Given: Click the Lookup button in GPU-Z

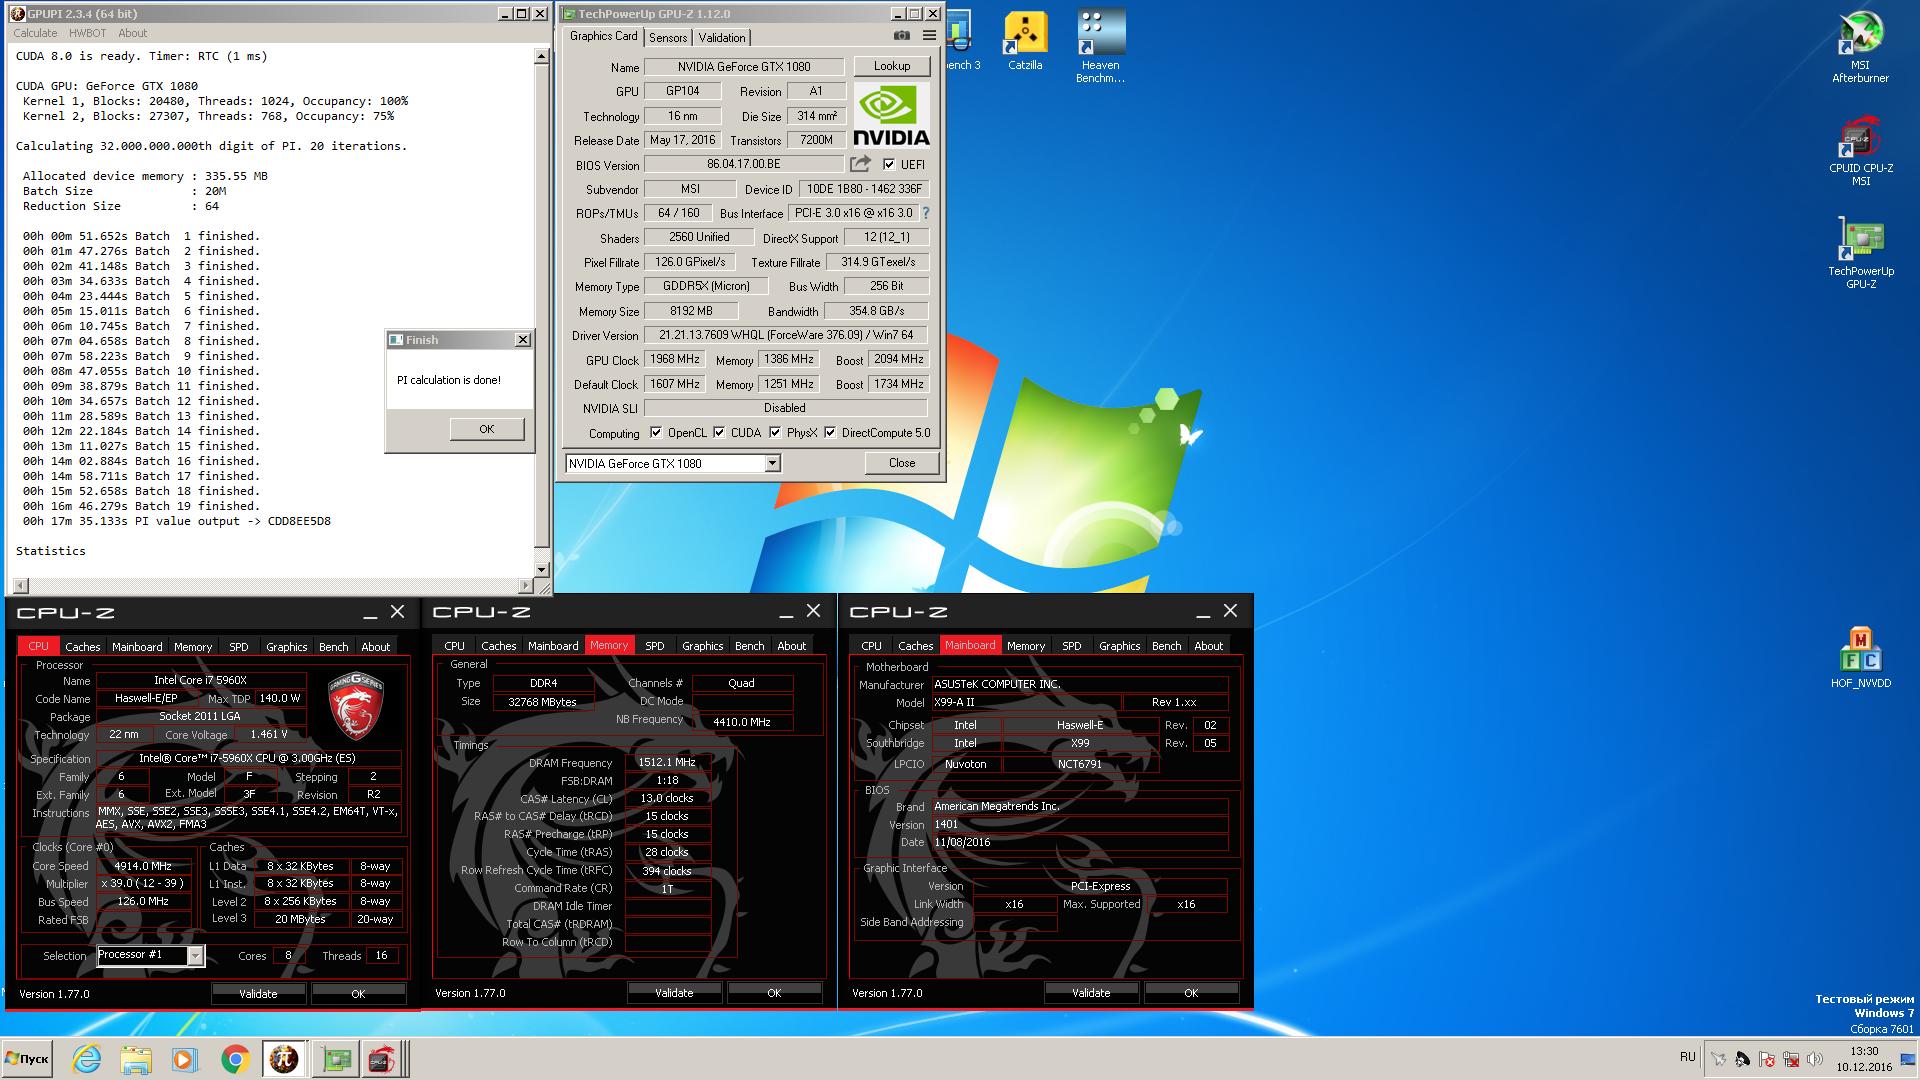Looking at the screenshot, I should tap(892, 66).
